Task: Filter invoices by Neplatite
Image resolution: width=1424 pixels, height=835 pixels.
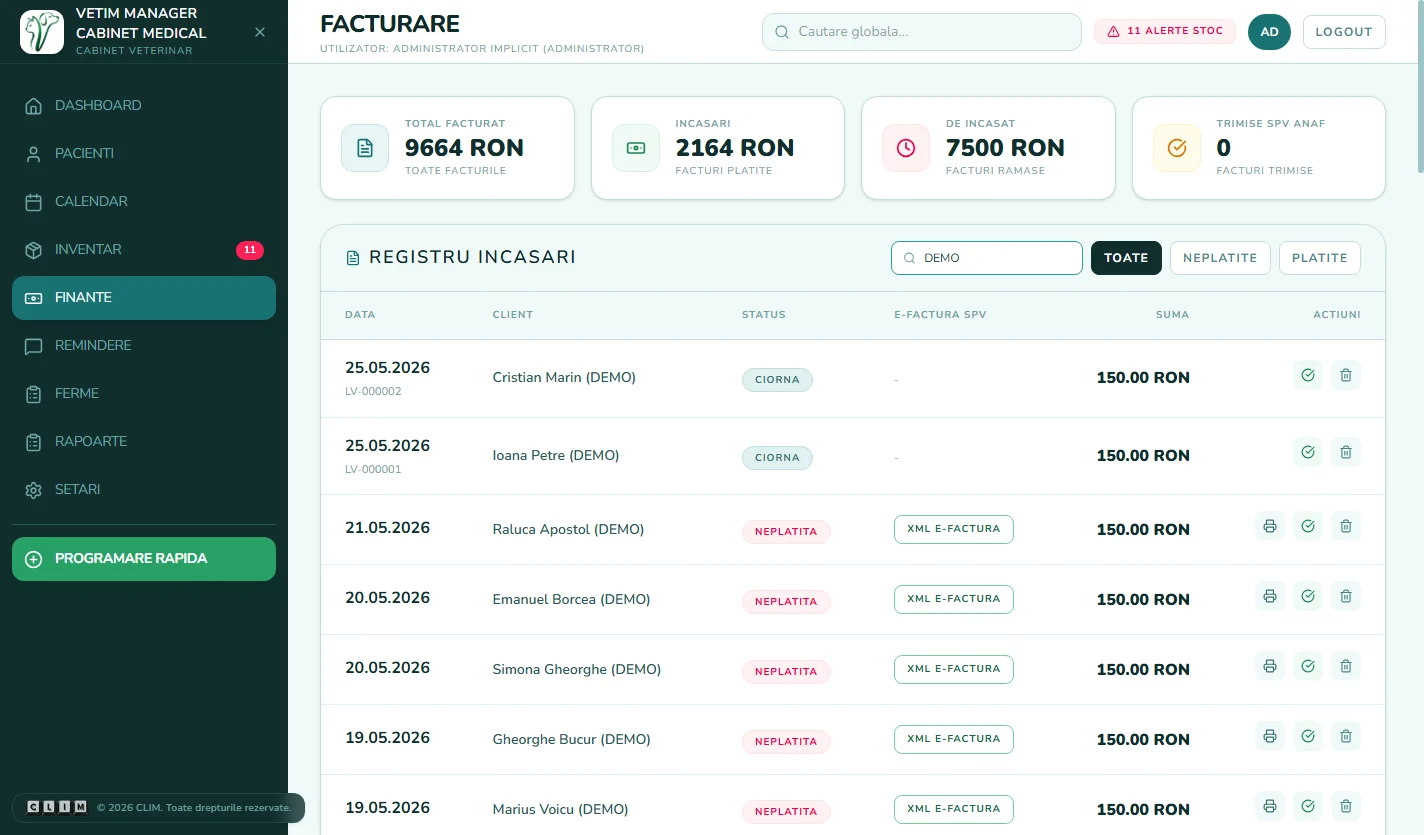Action: (x=1220, y=258)
